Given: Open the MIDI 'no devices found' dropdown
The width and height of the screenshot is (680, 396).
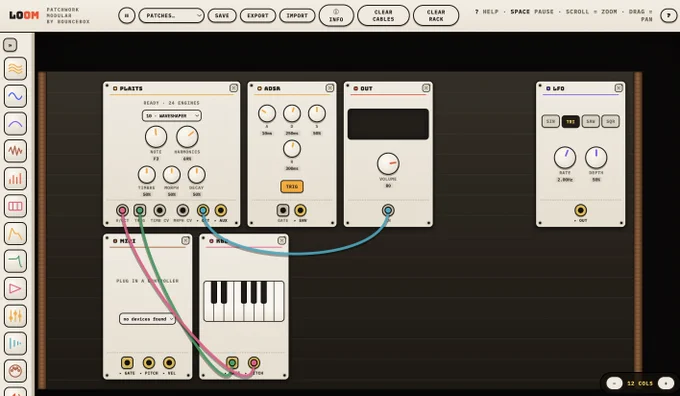Looking at the screenshot, I should (147, 319).
